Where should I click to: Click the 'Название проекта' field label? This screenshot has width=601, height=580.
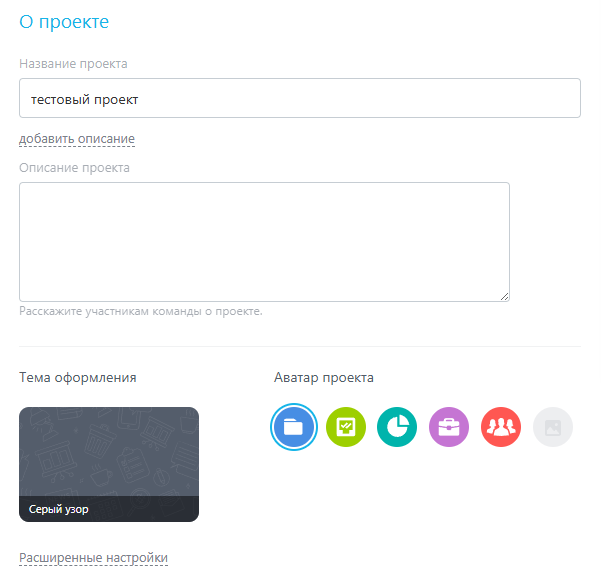tap(73, 64)
